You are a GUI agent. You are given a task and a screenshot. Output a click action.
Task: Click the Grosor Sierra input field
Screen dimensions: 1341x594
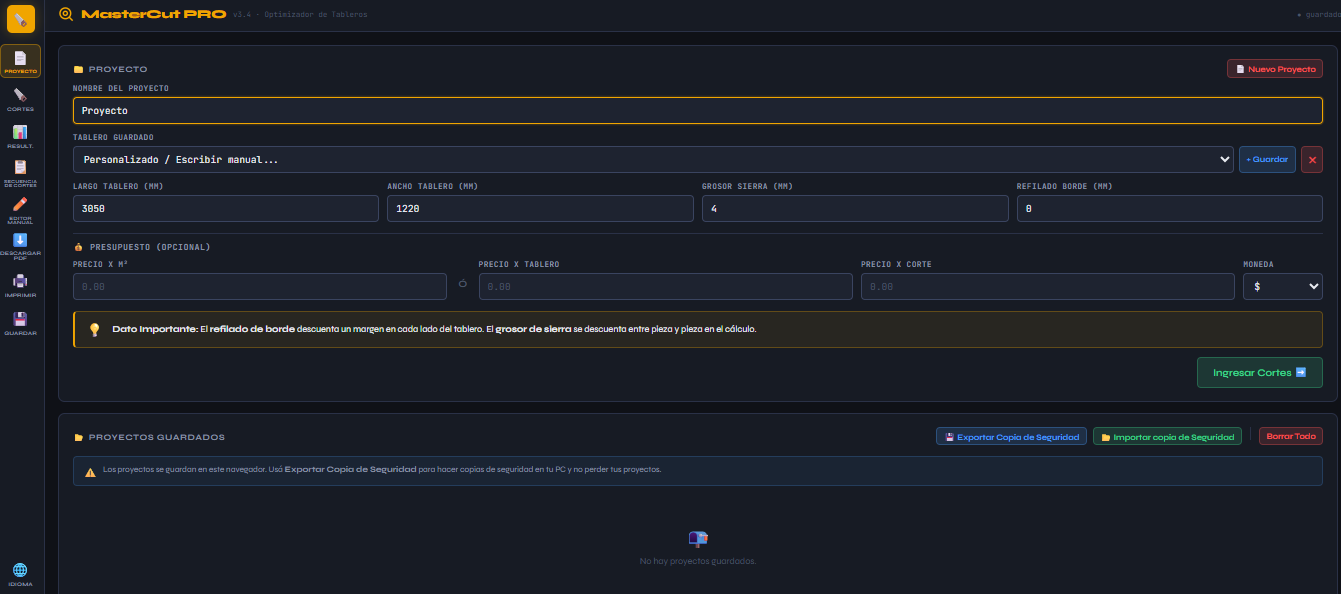click(x=855, y=208)
